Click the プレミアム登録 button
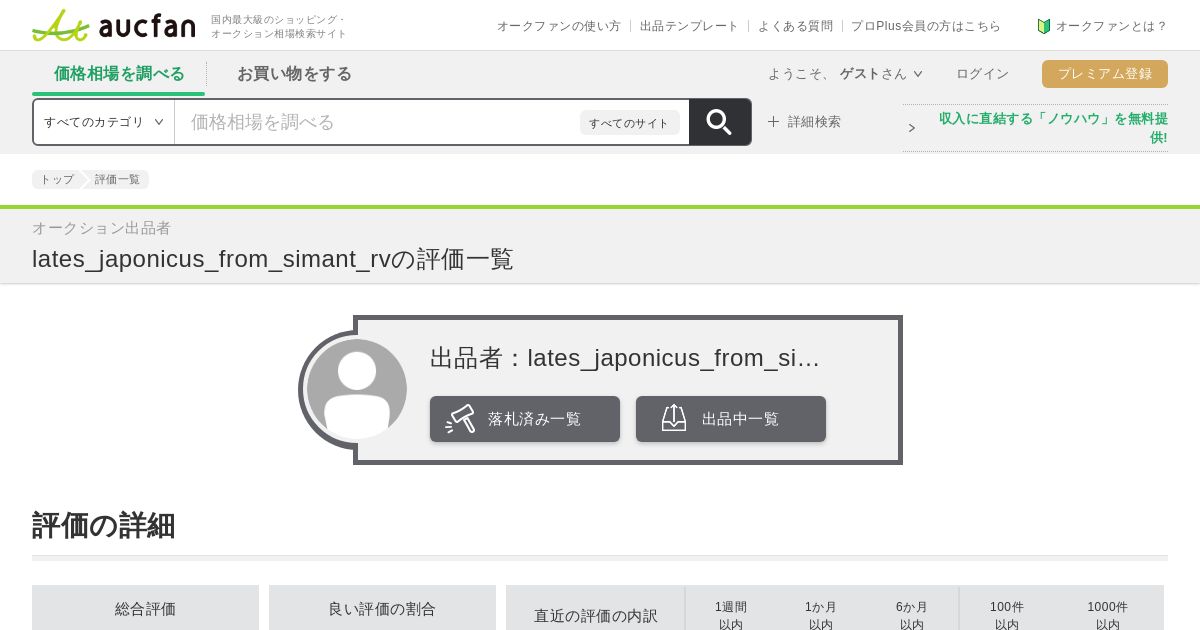Screen dimensions: 1200x630 point(1105,74)
